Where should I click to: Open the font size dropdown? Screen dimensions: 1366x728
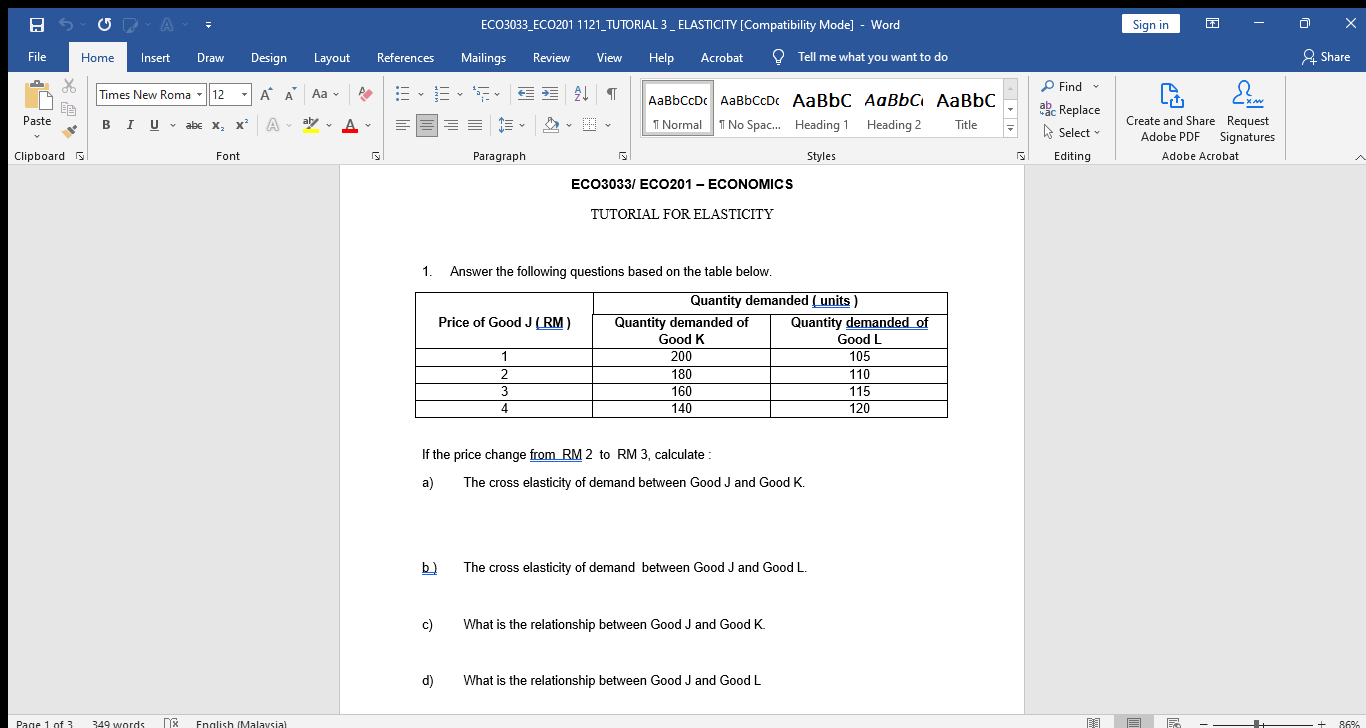[243, 94]
